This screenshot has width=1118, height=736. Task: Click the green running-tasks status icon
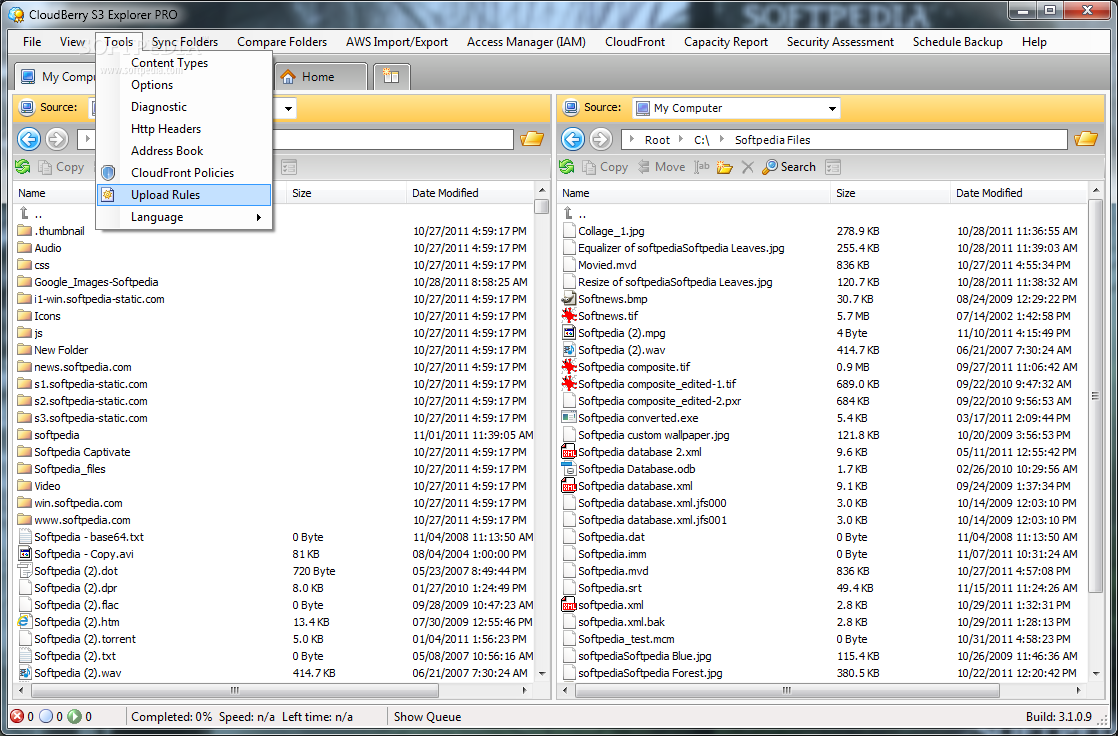[74, 717]
